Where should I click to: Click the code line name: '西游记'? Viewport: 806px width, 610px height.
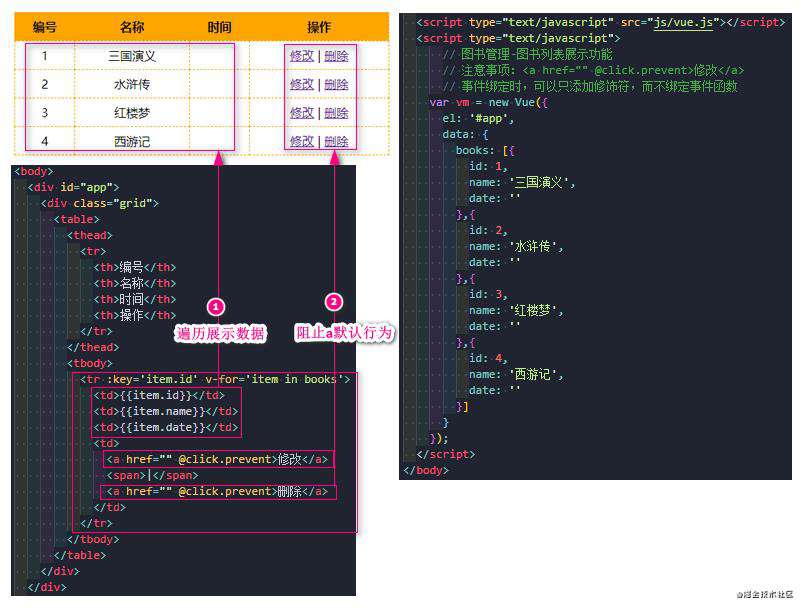(516, 374)
